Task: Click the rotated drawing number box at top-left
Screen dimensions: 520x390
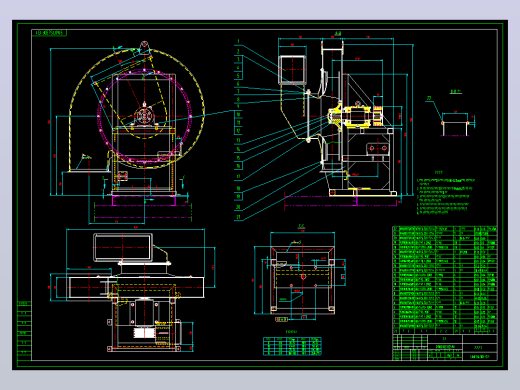Action: (x=49, y=33)
